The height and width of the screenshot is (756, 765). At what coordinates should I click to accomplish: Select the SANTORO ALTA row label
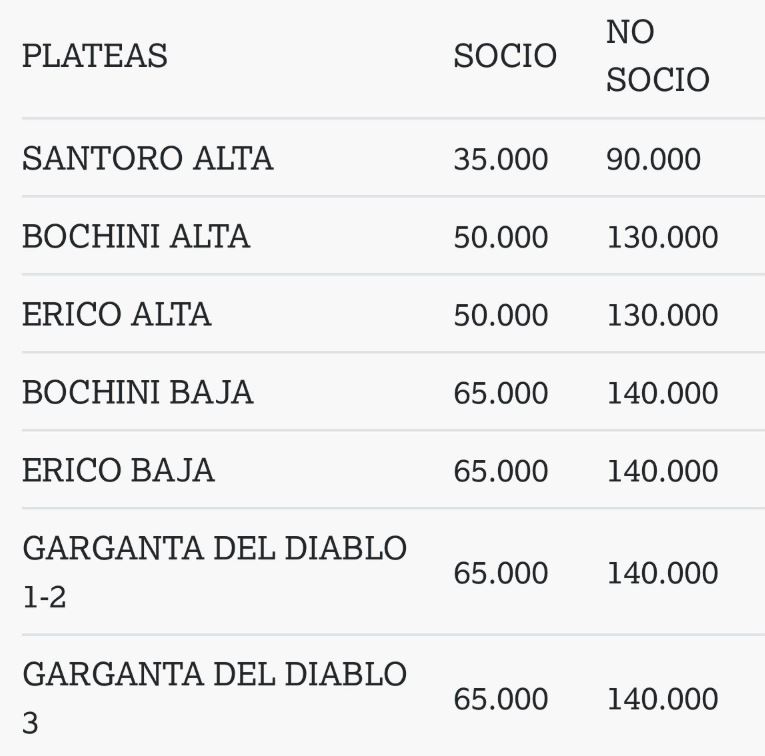click(x=148, y=159)
